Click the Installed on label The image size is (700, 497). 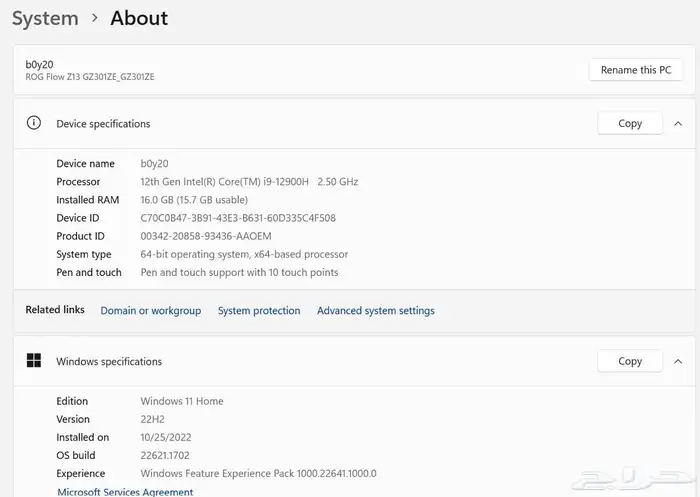[x=83, y=438]
